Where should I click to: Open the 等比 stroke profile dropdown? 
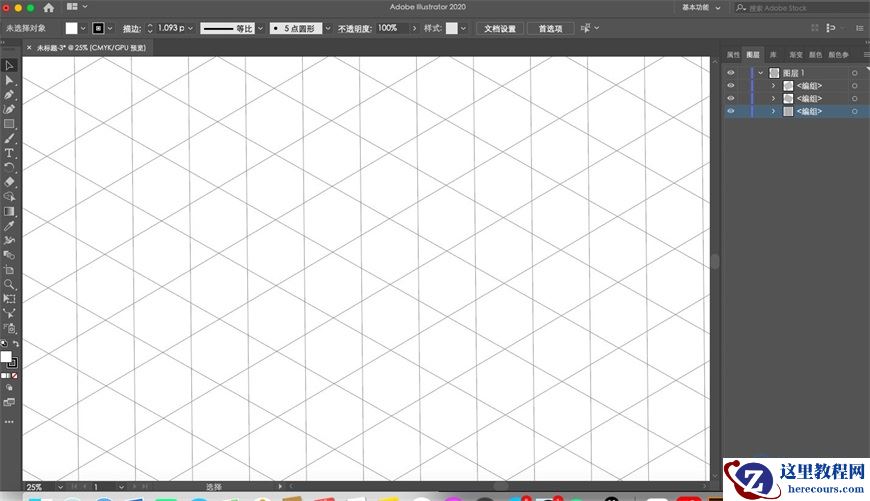click(x=260, y=28)
